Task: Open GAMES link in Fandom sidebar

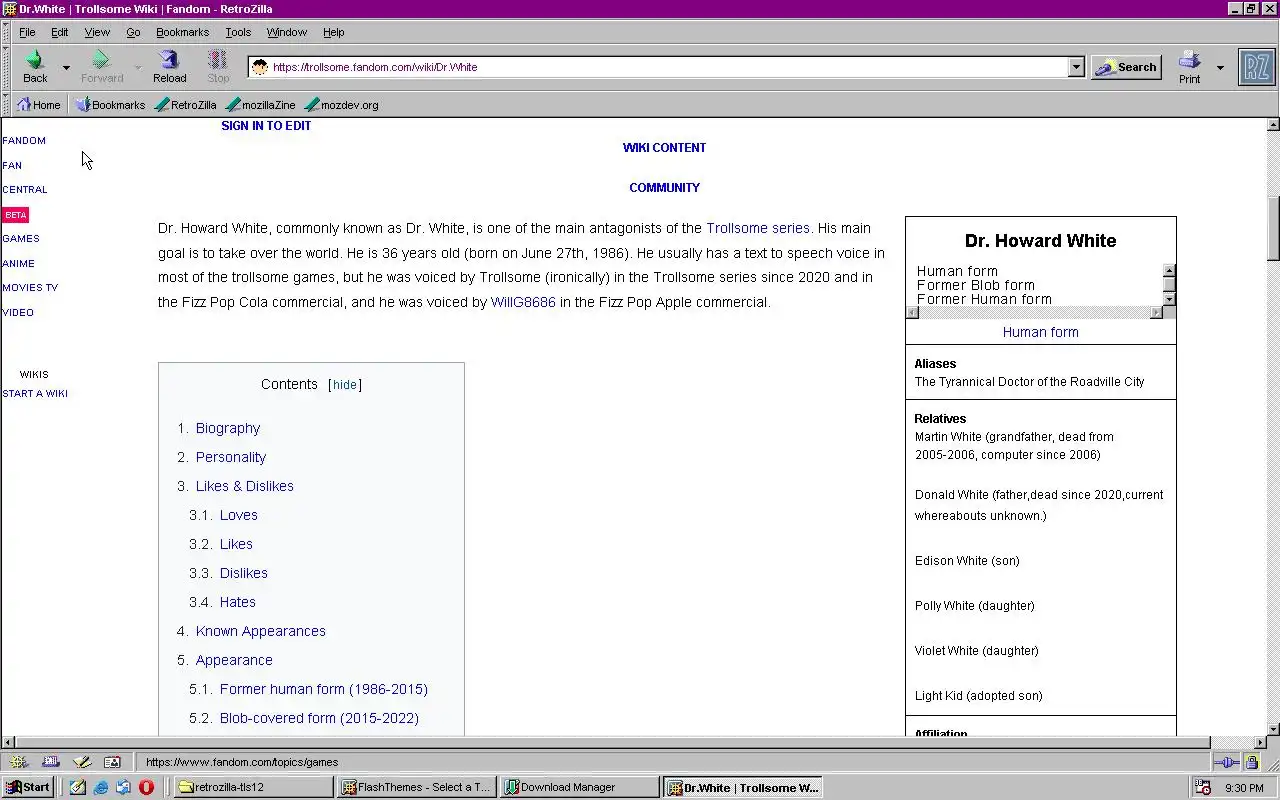Action: [21, 239]
